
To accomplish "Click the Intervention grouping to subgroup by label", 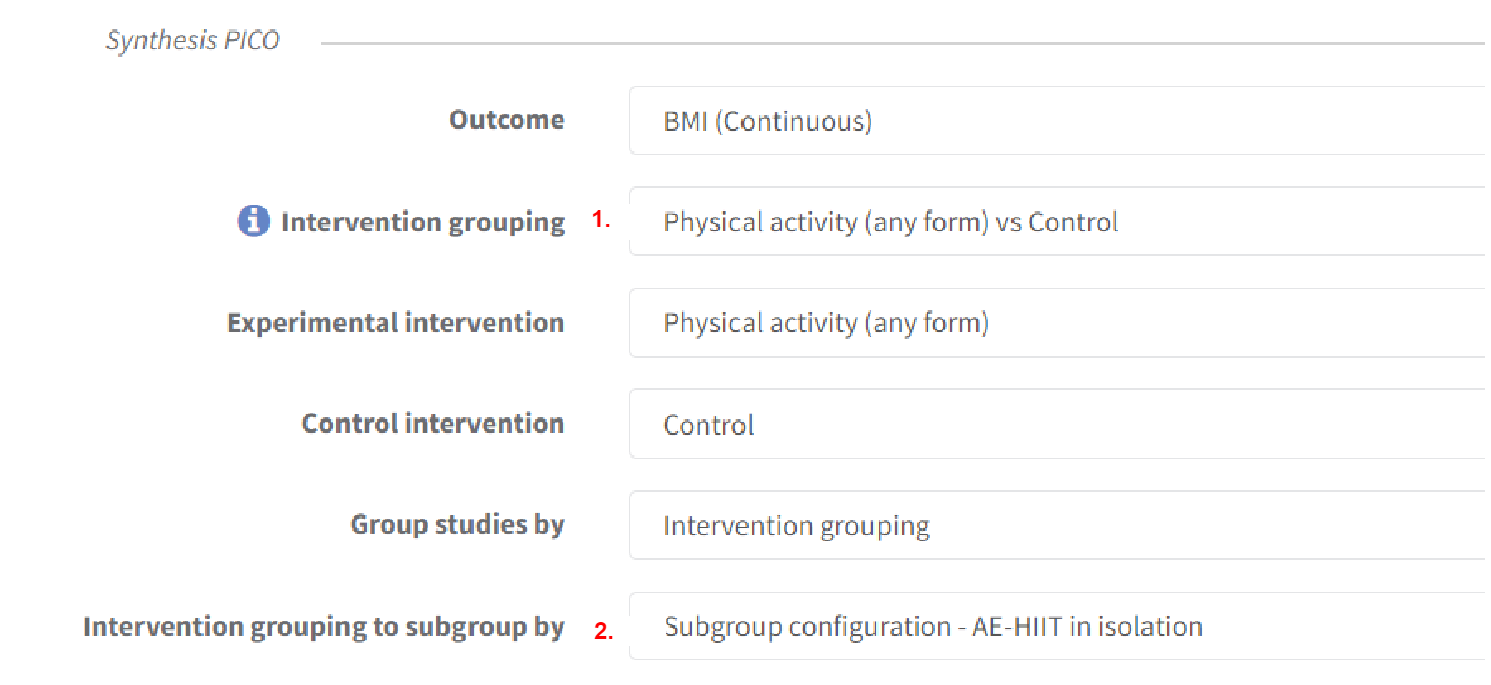I will click(x=323, y=627).
